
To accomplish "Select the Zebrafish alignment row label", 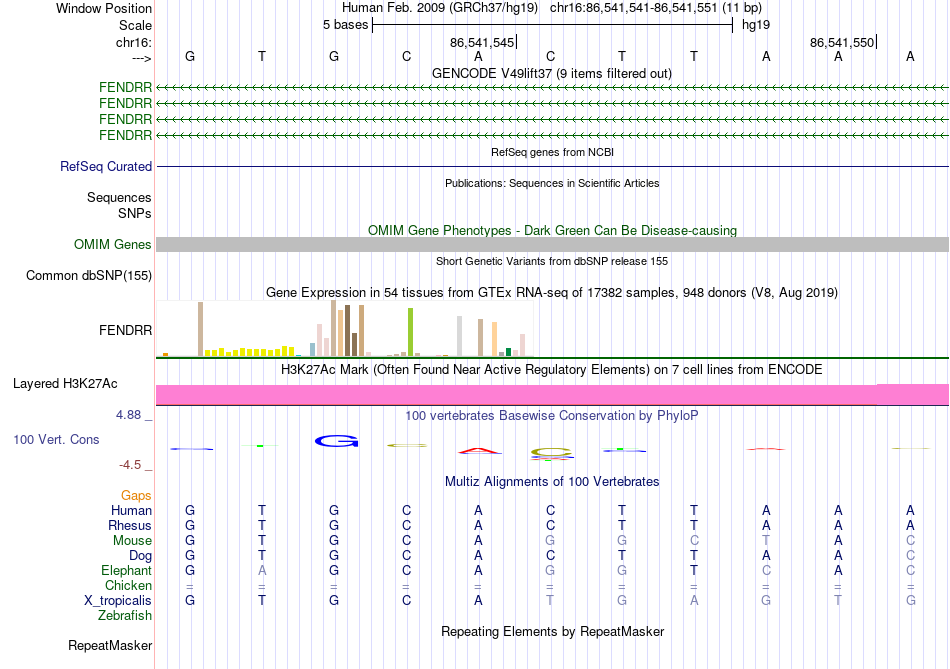I will tap(125, 616).
